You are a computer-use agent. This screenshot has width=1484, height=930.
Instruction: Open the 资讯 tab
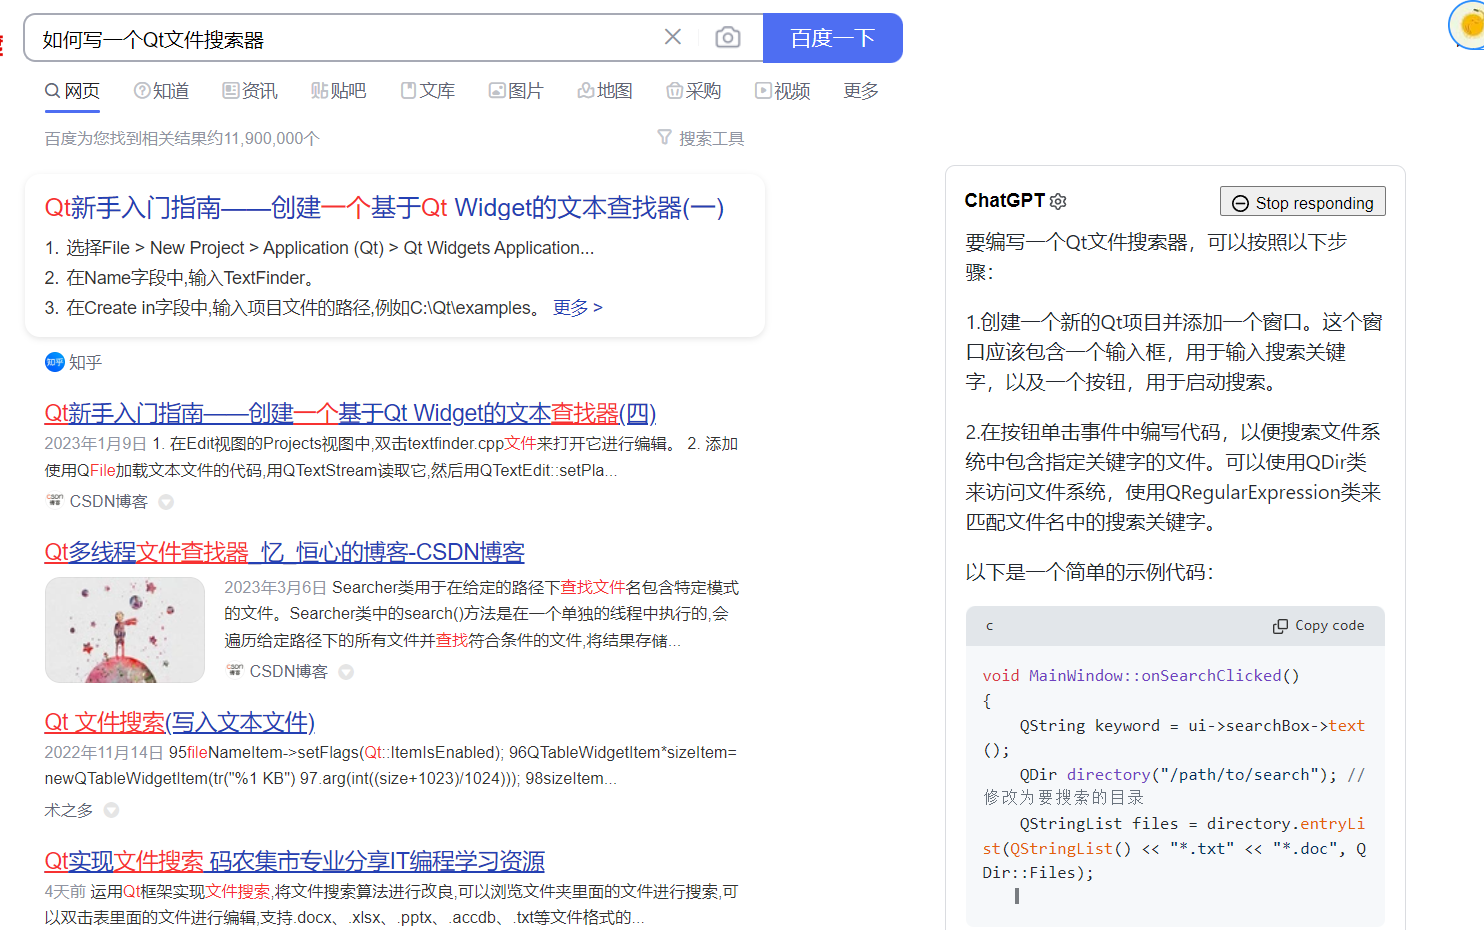tap(250, 91)
